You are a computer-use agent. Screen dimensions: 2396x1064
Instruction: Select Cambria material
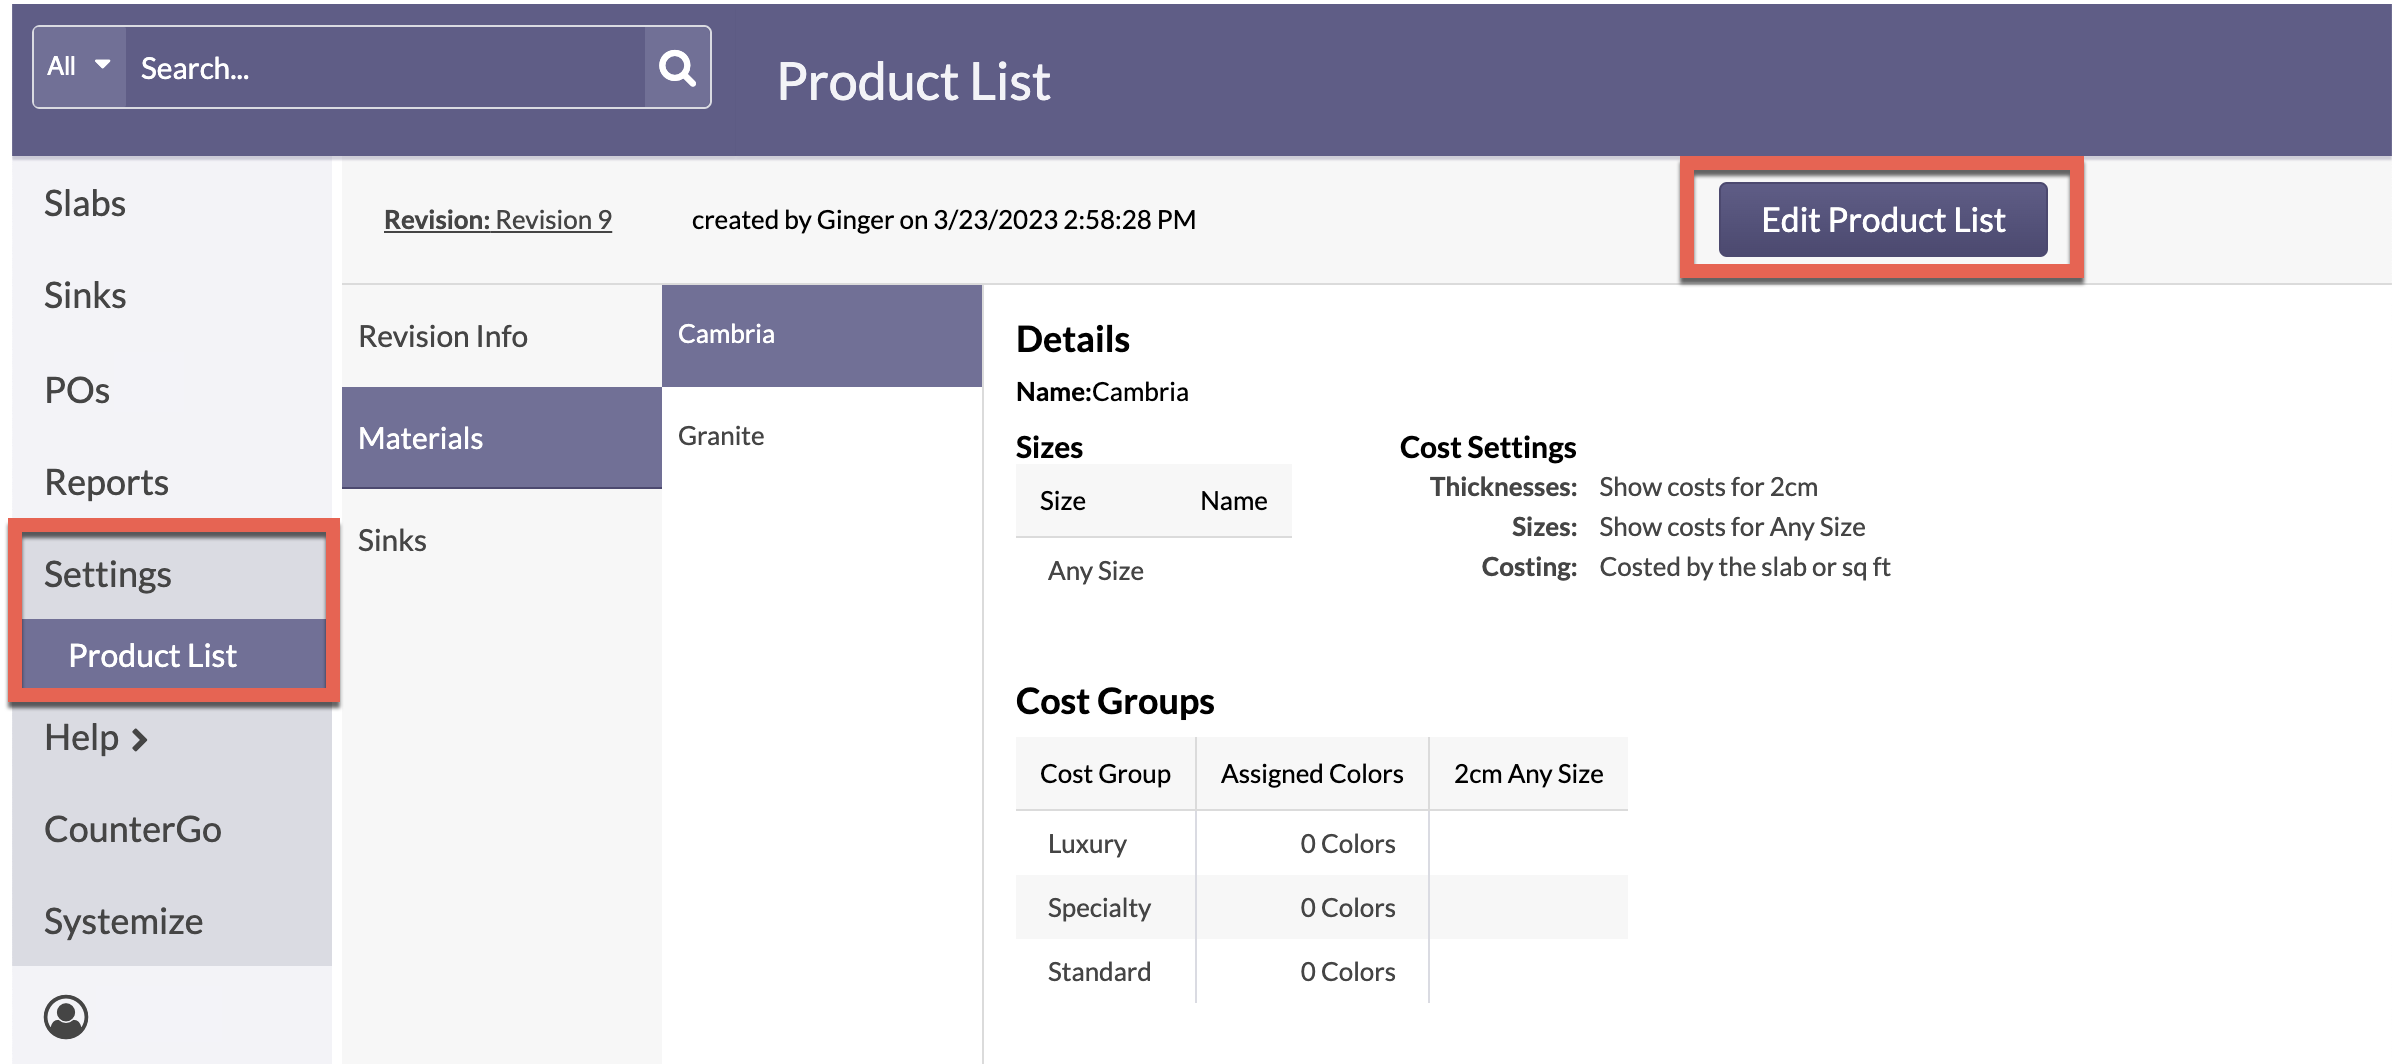point(726,334)
